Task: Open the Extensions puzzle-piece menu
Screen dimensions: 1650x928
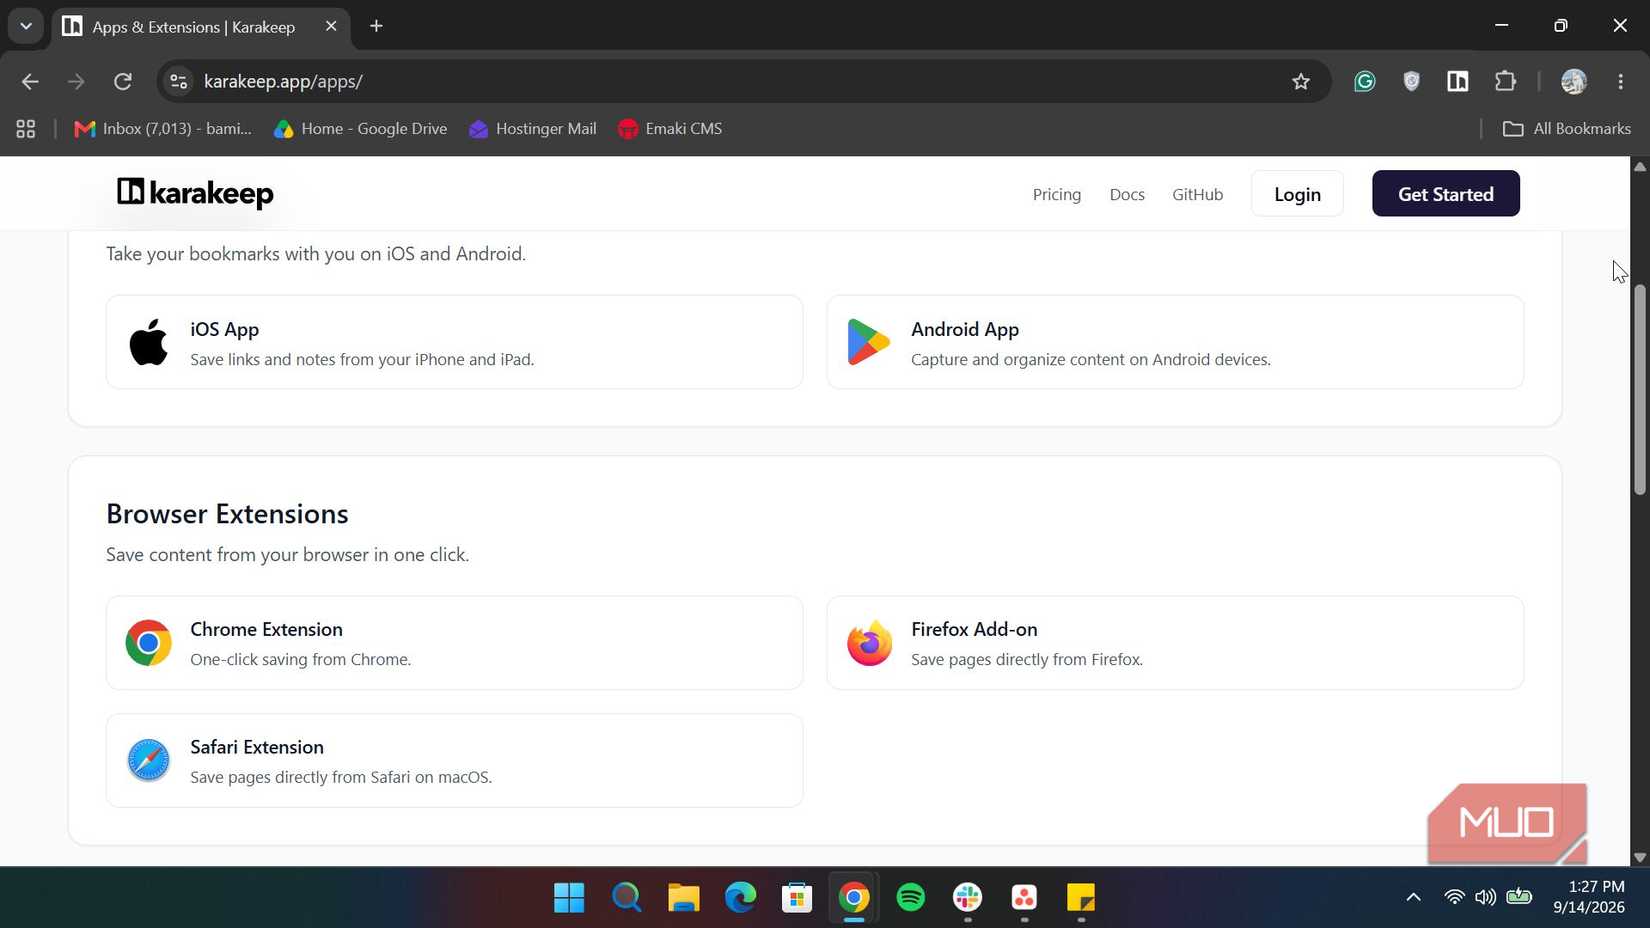Action: coord(1505,81)
